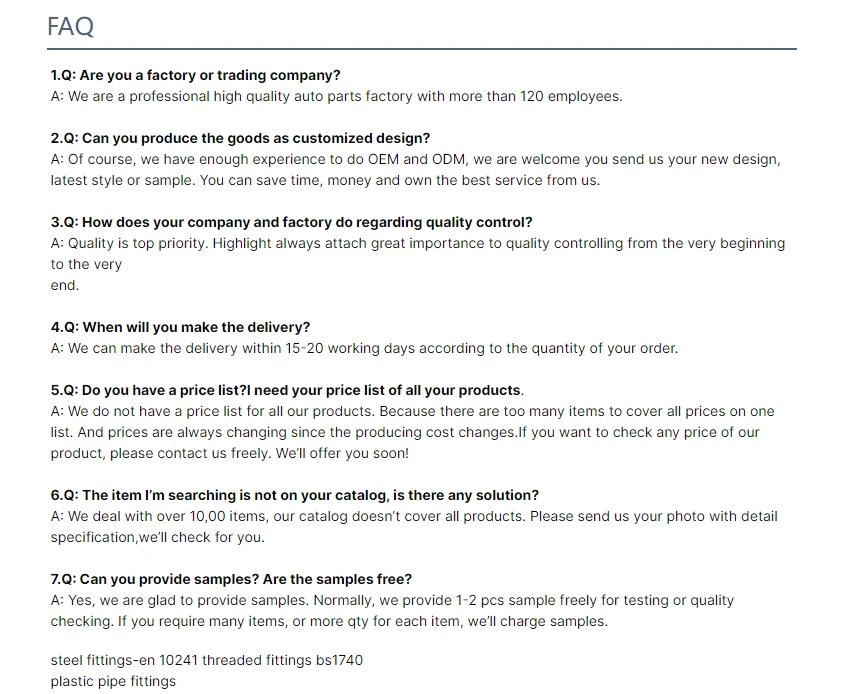Open the 'plastic pipe fittings' link
Viewport: 855px width, 694px height.
pos(113,682)
